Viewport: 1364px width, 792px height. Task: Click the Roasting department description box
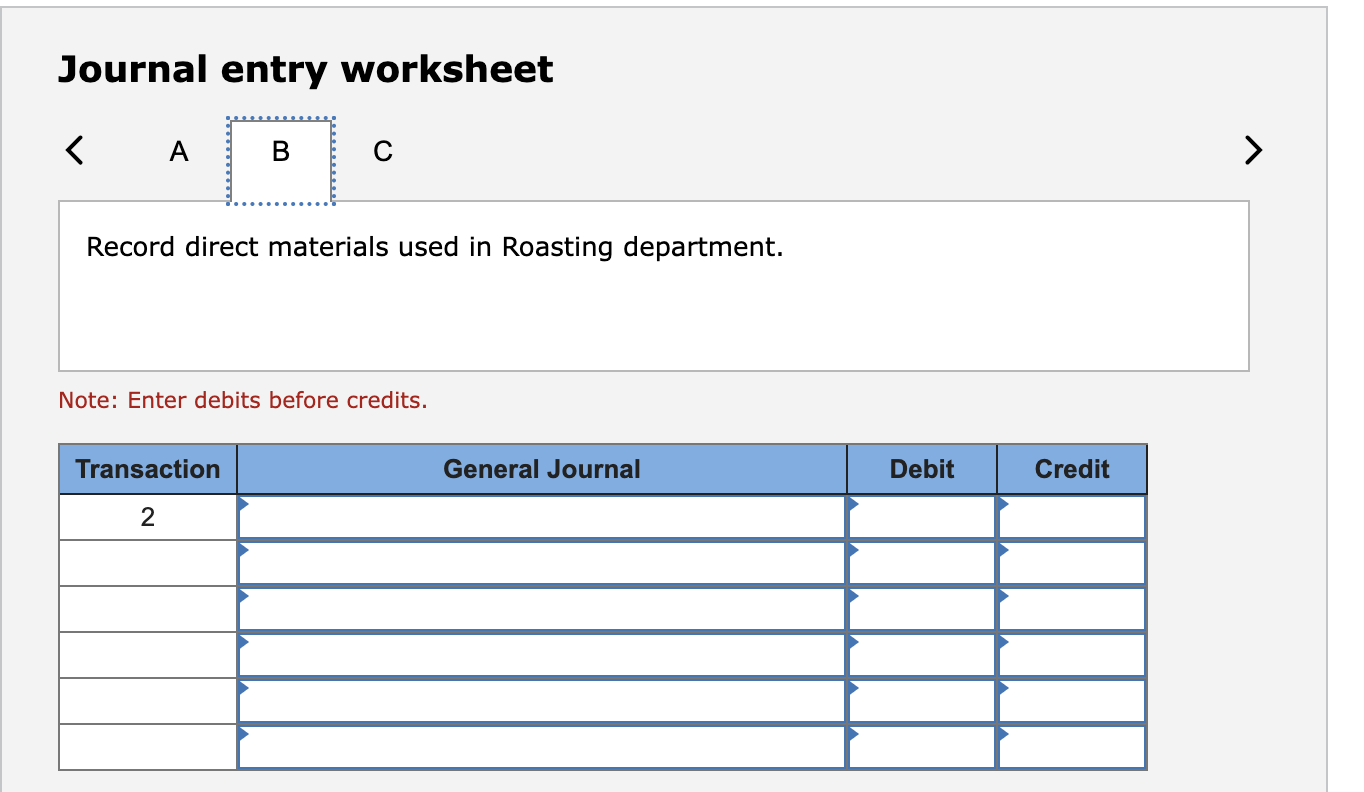click(x=655, y=285)
